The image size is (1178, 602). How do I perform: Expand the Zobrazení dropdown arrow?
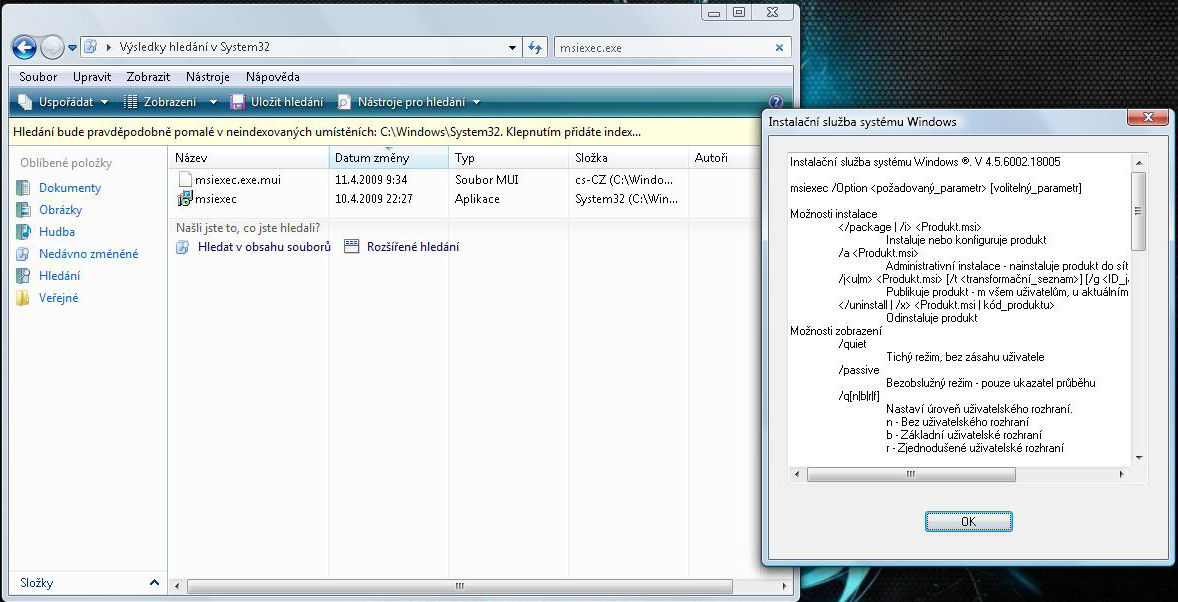(213, 101)
